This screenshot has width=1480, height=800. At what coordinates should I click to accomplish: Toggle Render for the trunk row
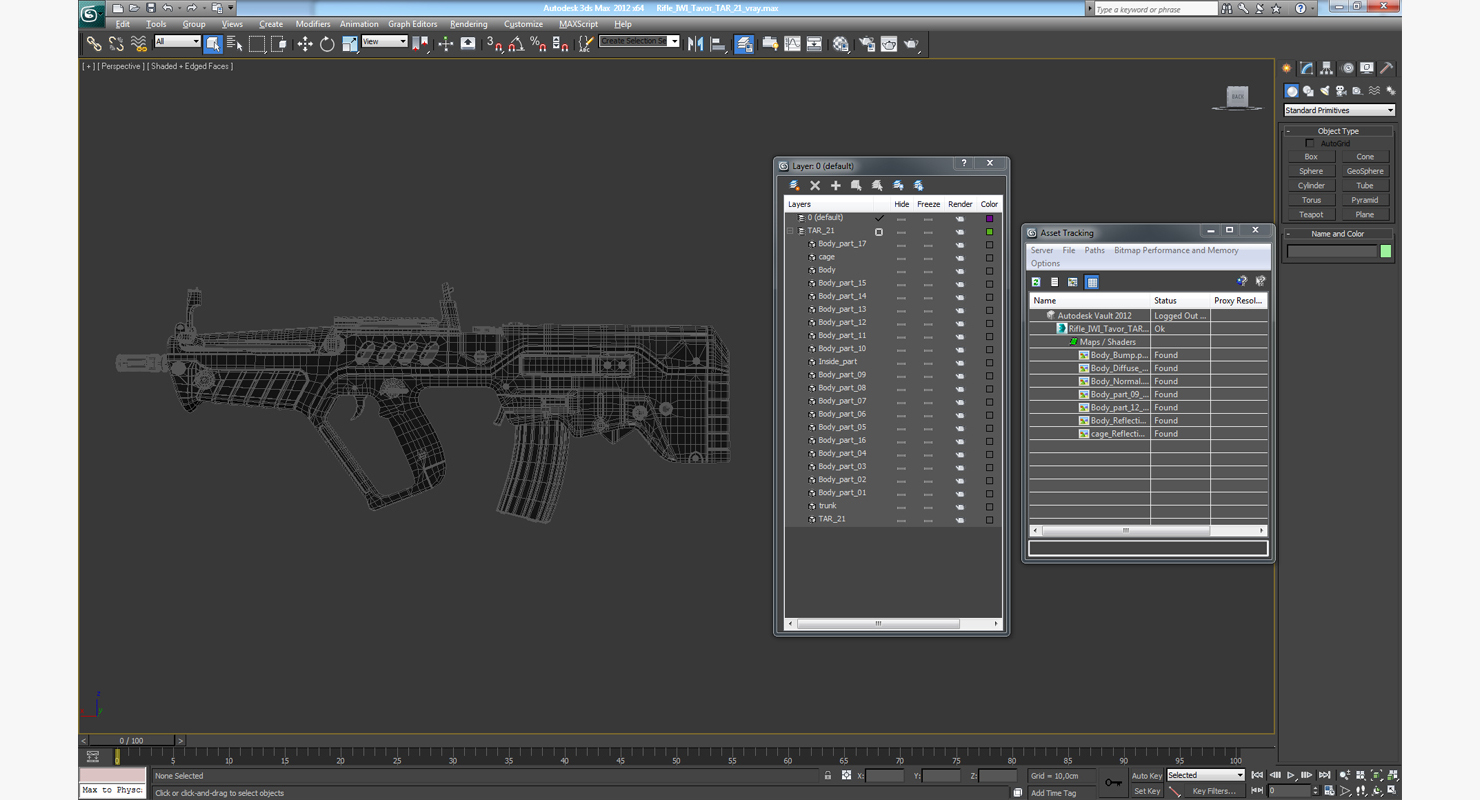point(960,507)
